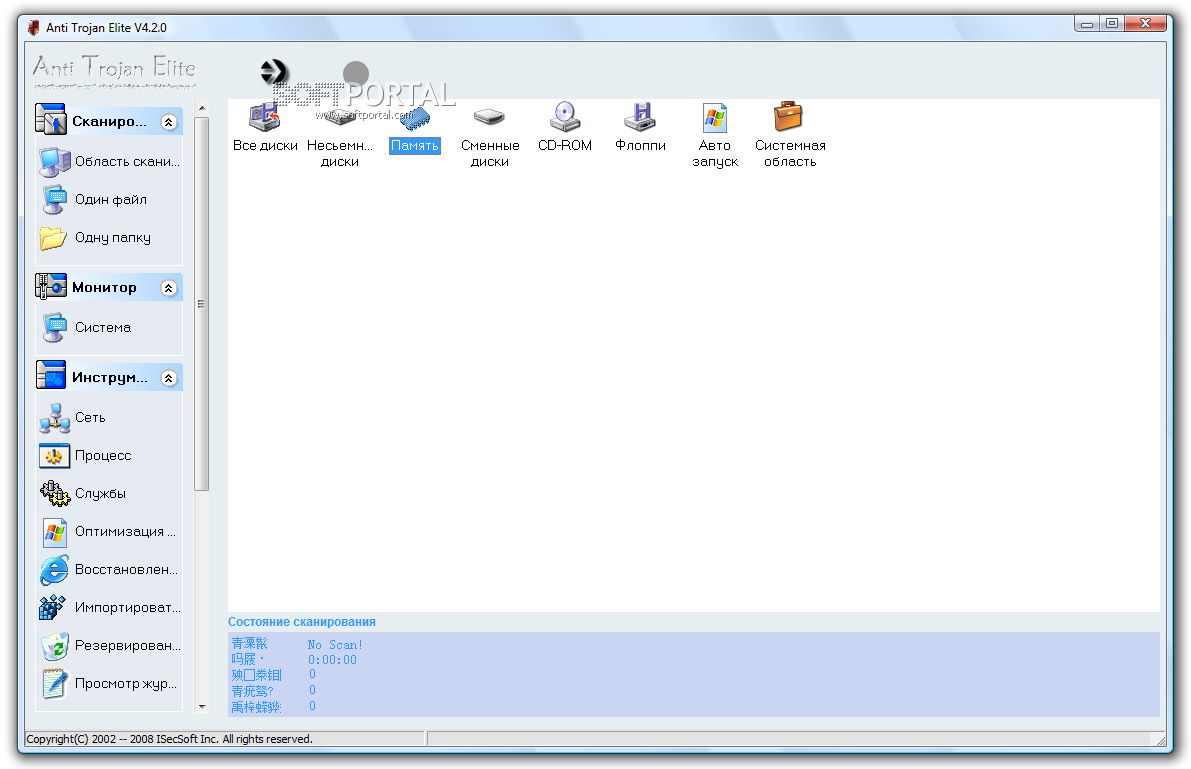This screenshot has height=769, width=1191.
Task: Click the Сканирование section title
Action: pos(109,122)
